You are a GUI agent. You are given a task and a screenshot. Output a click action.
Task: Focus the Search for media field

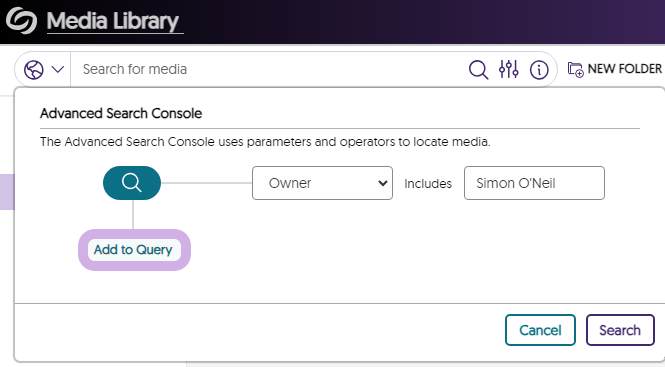coord(267,69)
